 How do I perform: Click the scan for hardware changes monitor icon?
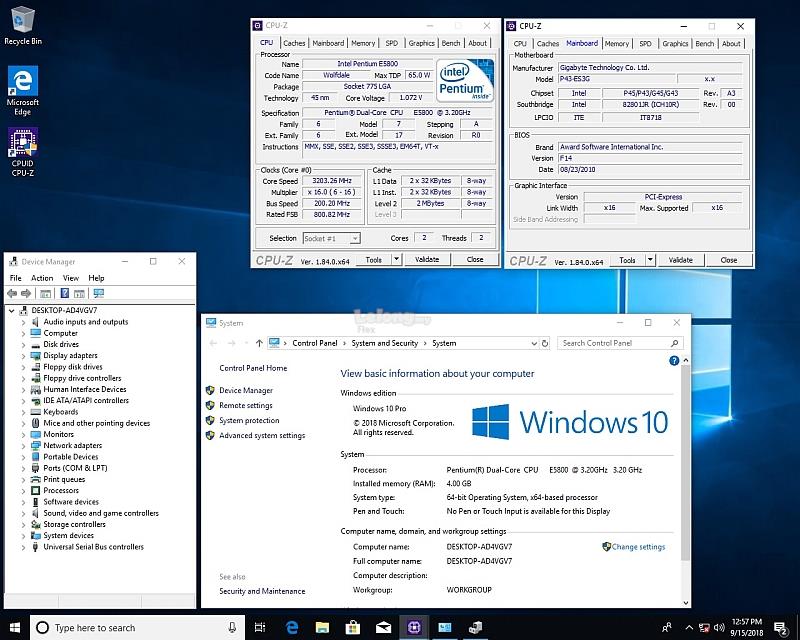98,293
